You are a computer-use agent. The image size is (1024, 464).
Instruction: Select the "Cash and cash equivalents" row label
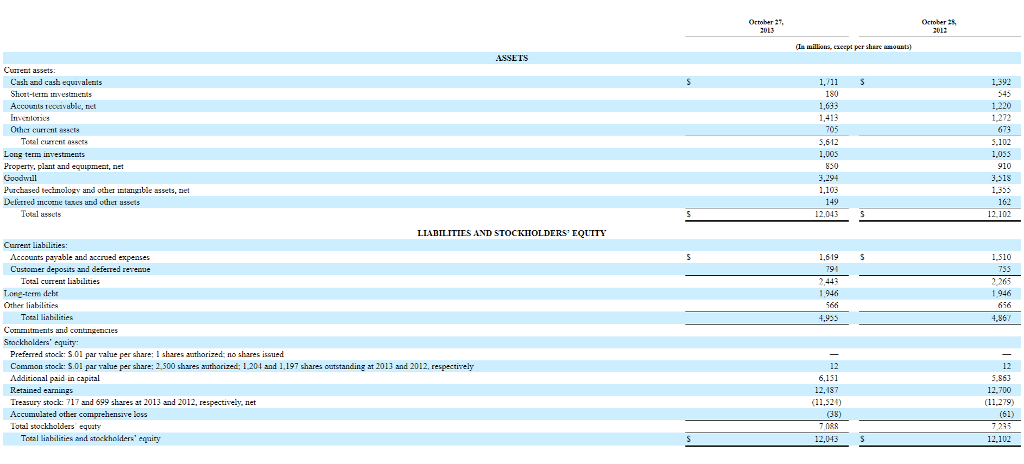(x=56, y=82)
